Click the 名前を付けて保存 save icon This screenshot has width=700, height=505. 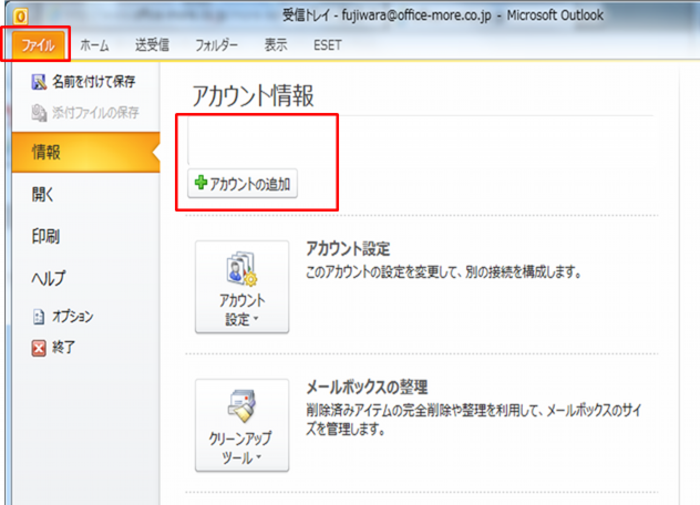[39, 82]
